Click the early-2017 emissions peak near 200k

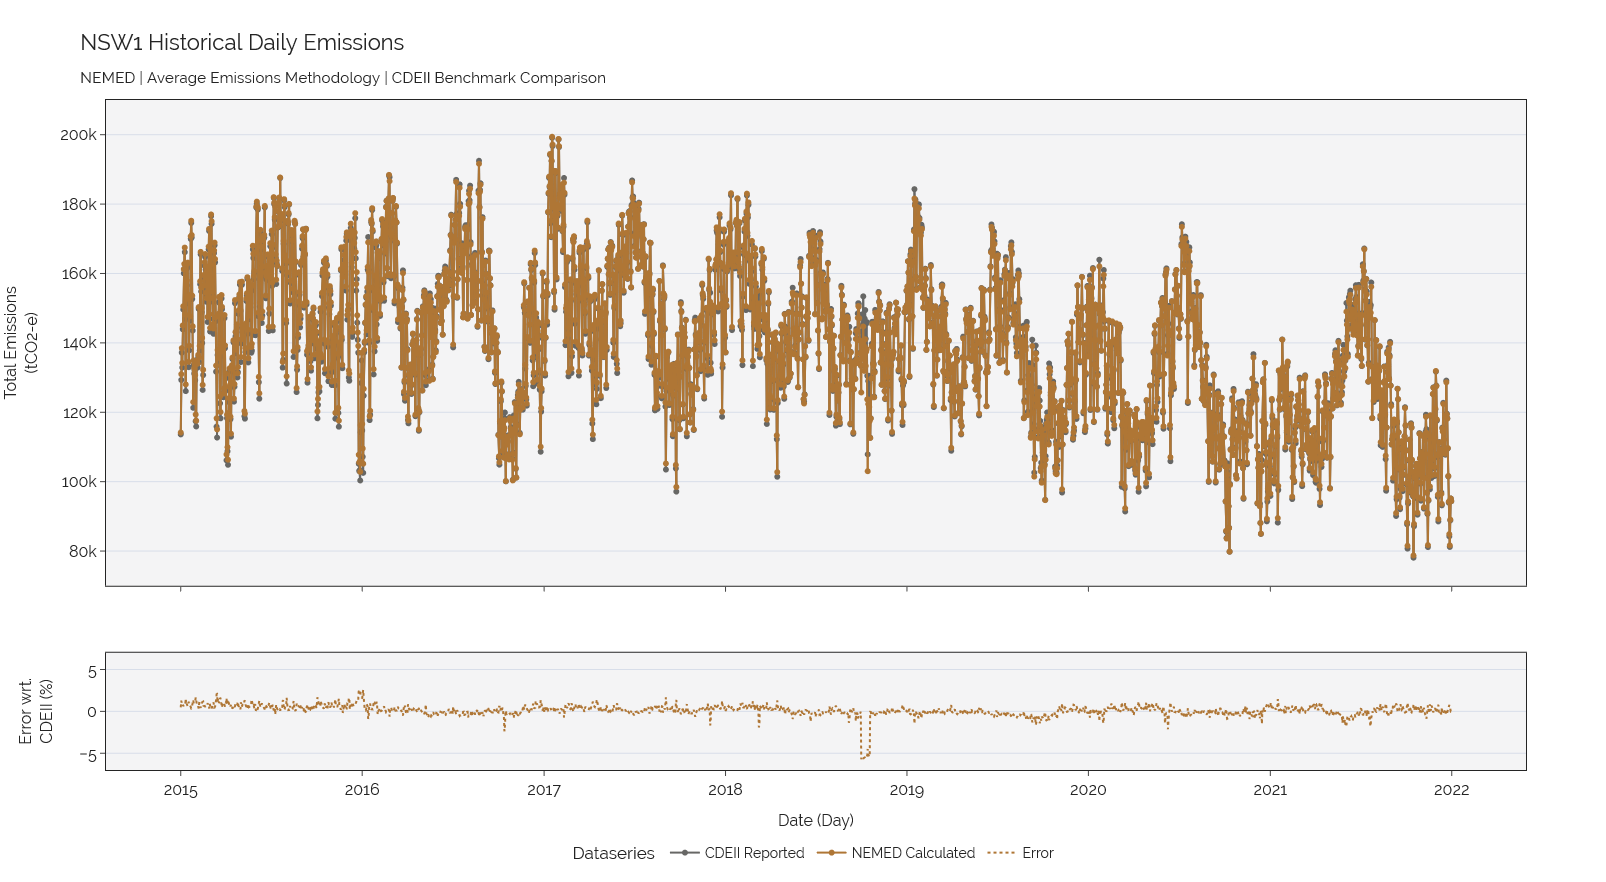(552, 138)
